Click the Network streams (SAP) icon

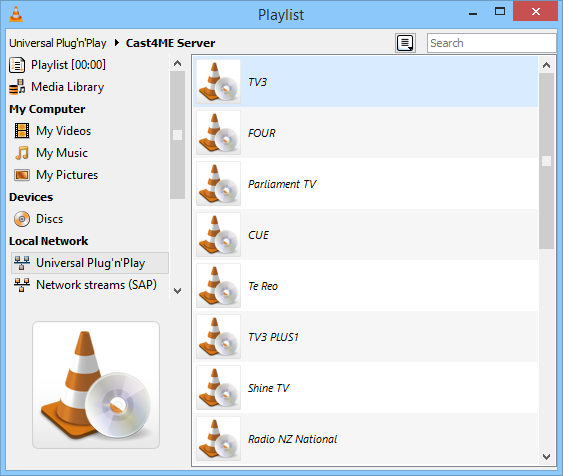[x=22, y=285]
